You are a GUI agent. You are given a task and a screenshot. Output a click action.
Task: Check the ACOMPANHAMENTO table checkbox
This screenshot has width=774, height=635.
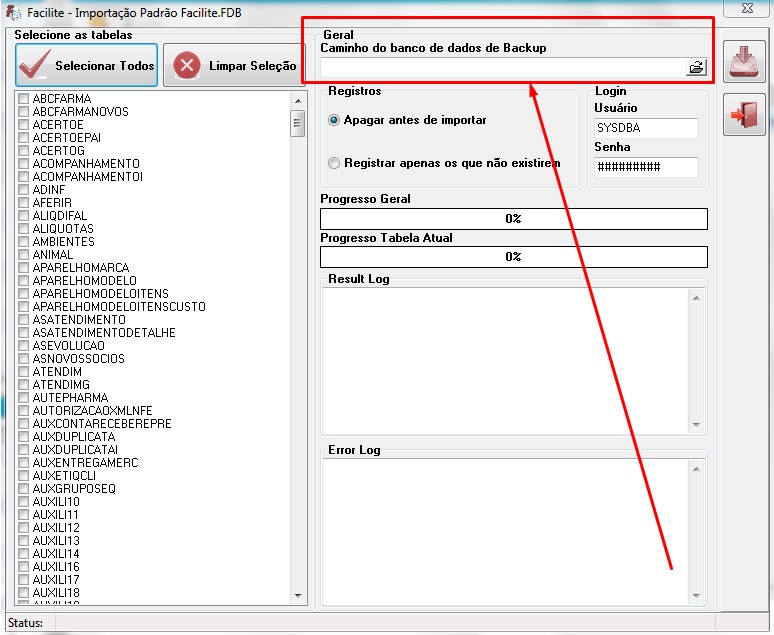point(23,163)
